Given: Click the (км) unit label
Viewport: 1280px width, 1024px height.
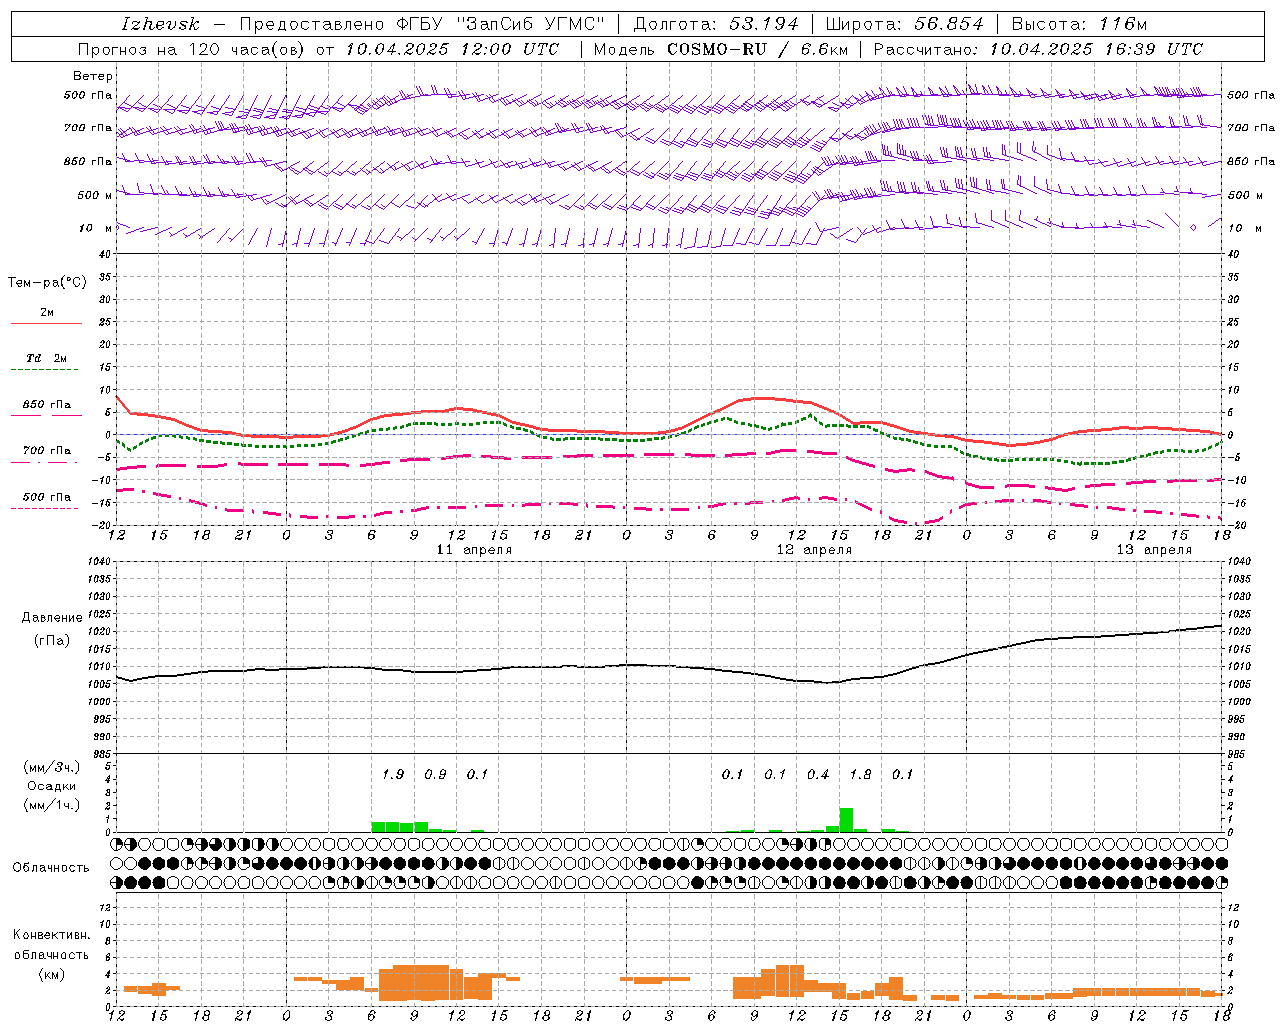Looking at the screenshot, I should 51,974.
